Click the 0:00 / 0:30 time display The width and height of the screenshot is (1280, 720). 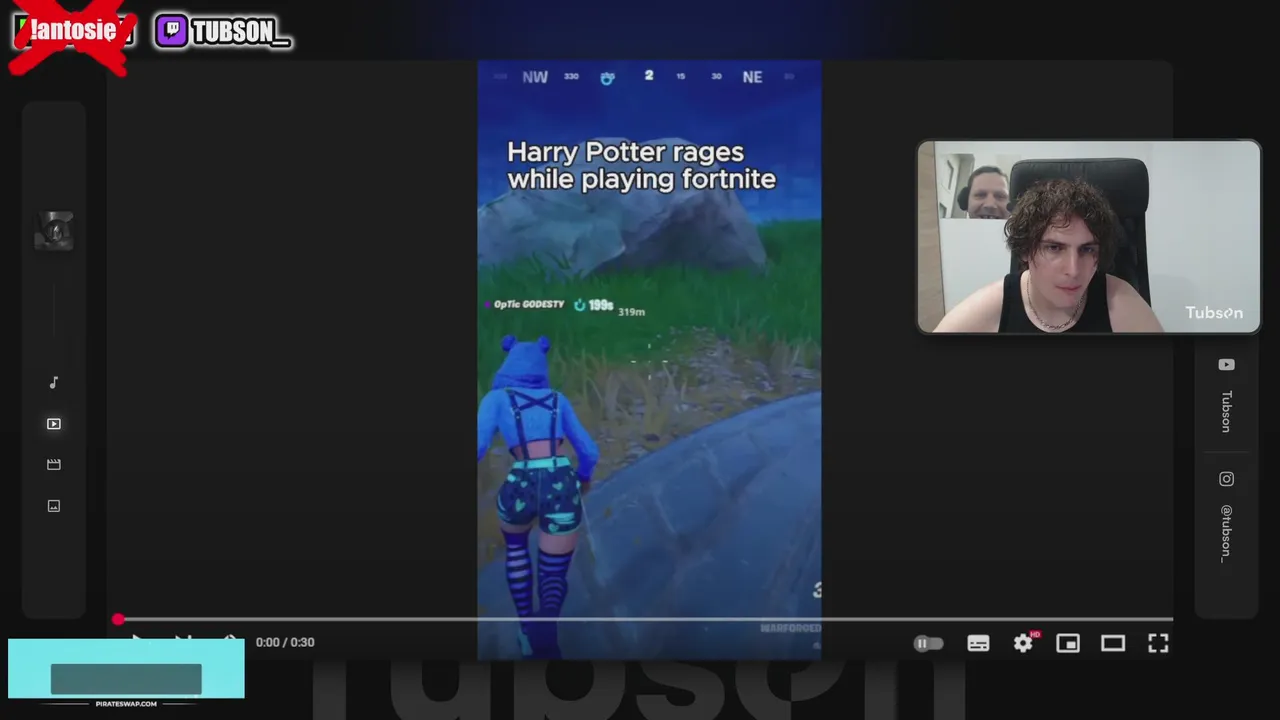pyautogui.click(x=285, y=642)
